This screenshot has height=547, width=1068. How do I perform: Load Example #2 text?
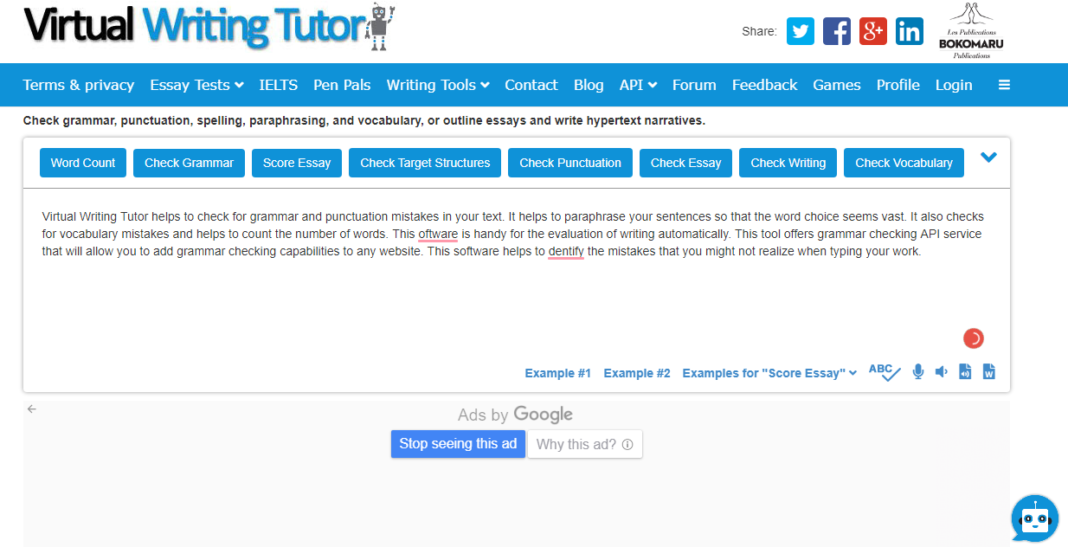pos(637,373)
